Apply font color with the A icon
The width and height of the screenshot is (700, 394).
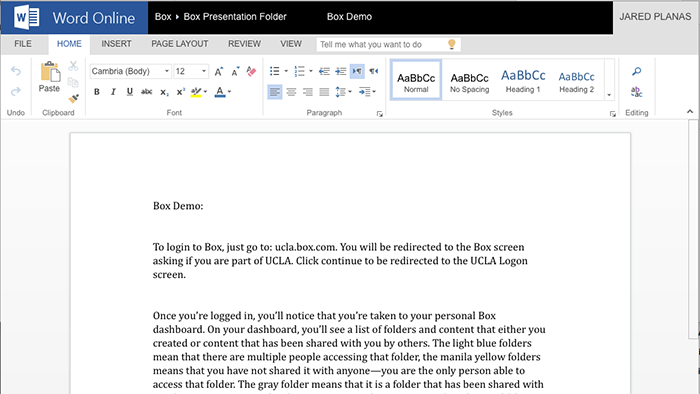click(220, 92)
